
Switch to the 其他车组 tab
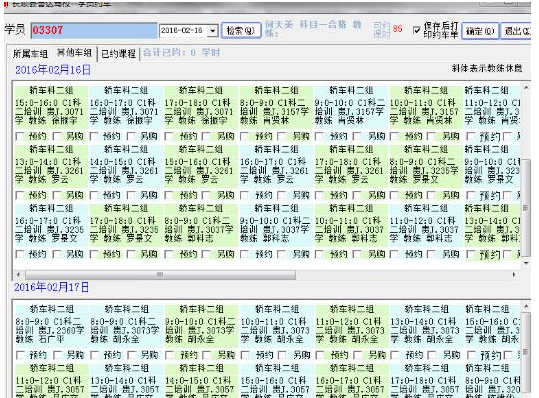click(x=74, y=53)
